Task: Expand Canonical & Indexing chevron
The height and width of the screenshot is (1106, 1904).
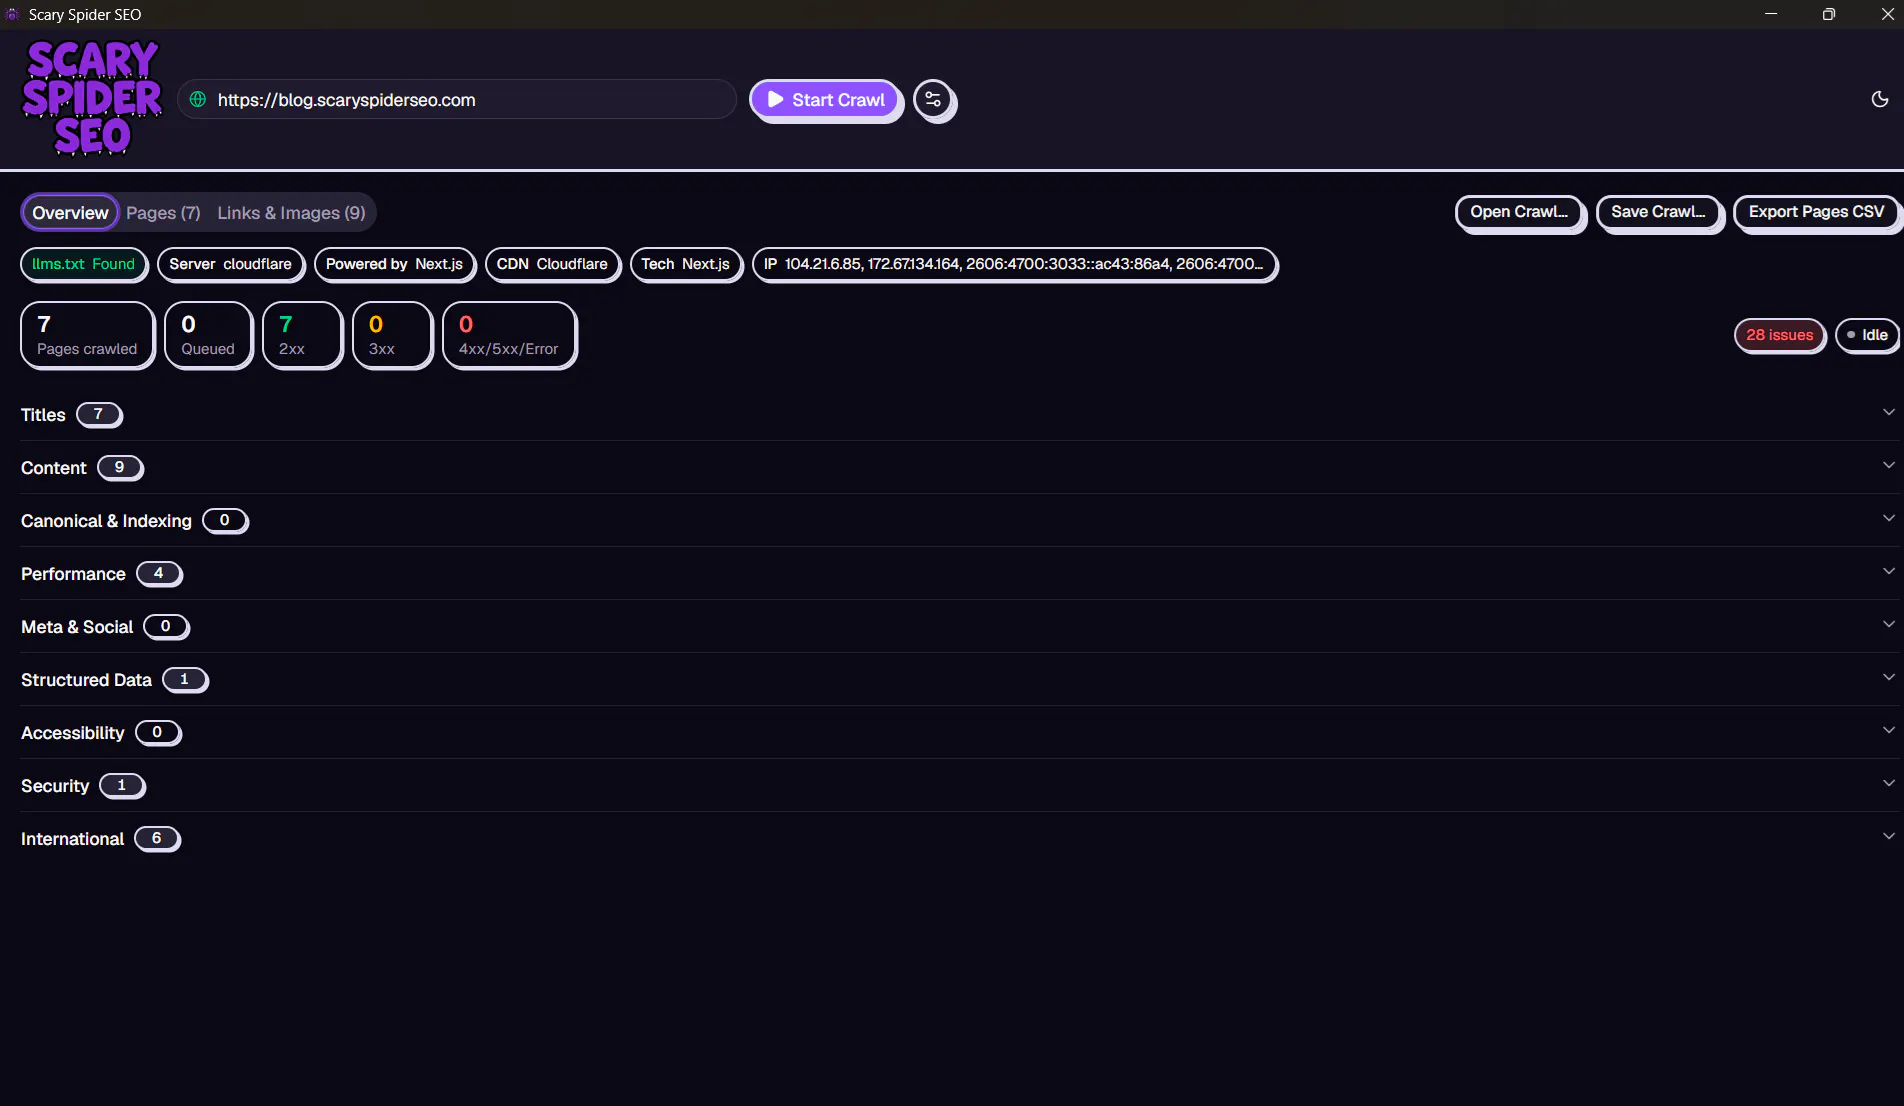Action: (x=1888, y=518)
